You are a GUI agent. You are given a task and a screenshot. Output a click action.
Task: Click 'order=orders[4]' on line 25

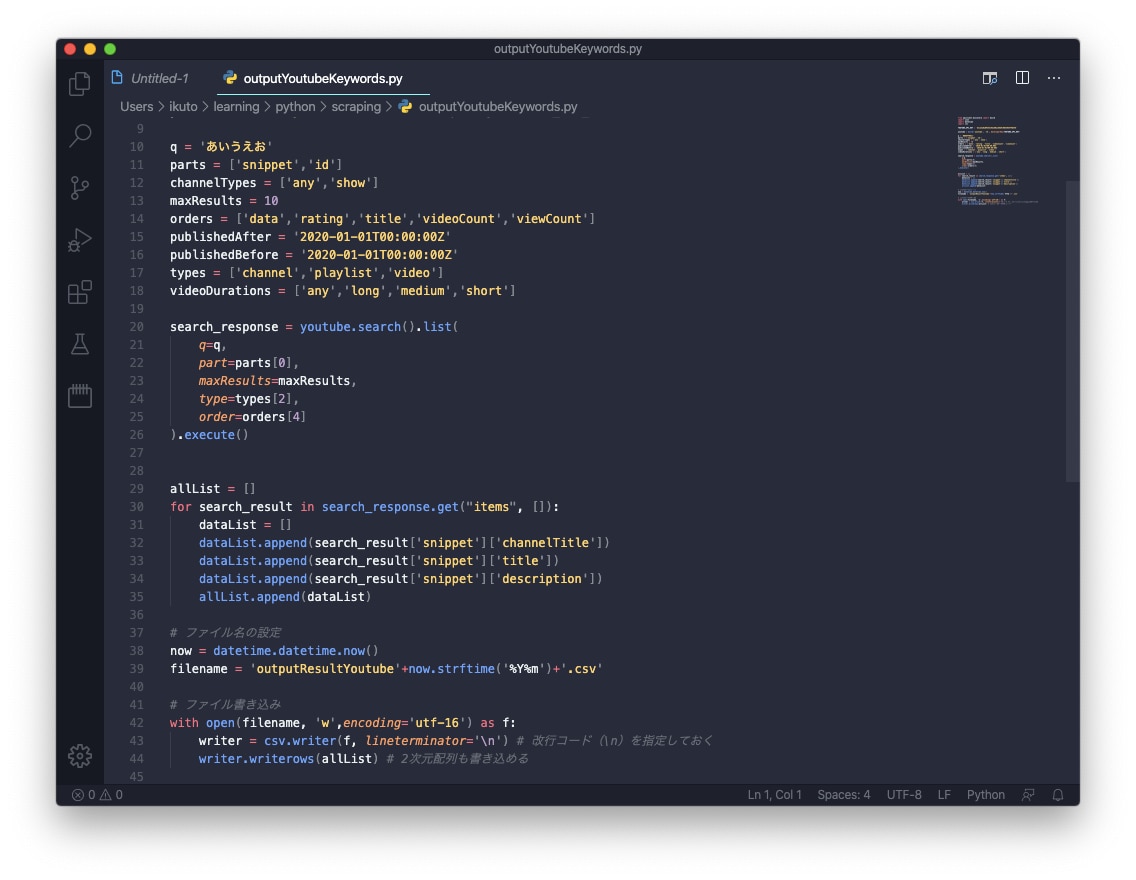click(x=252, y=416)
